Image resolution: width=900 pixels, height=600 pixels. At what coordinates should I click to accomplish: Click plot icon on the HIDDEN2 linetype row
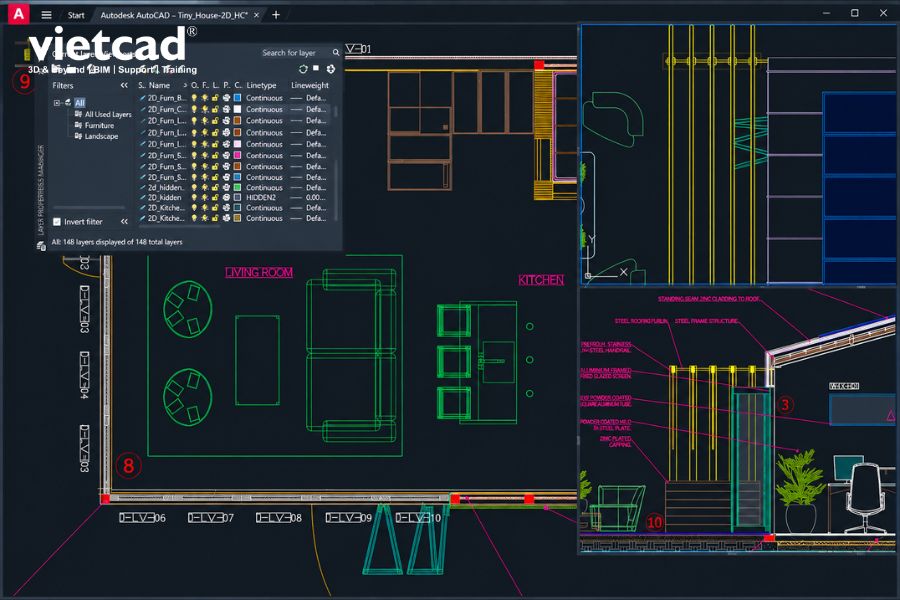[226, 198]
